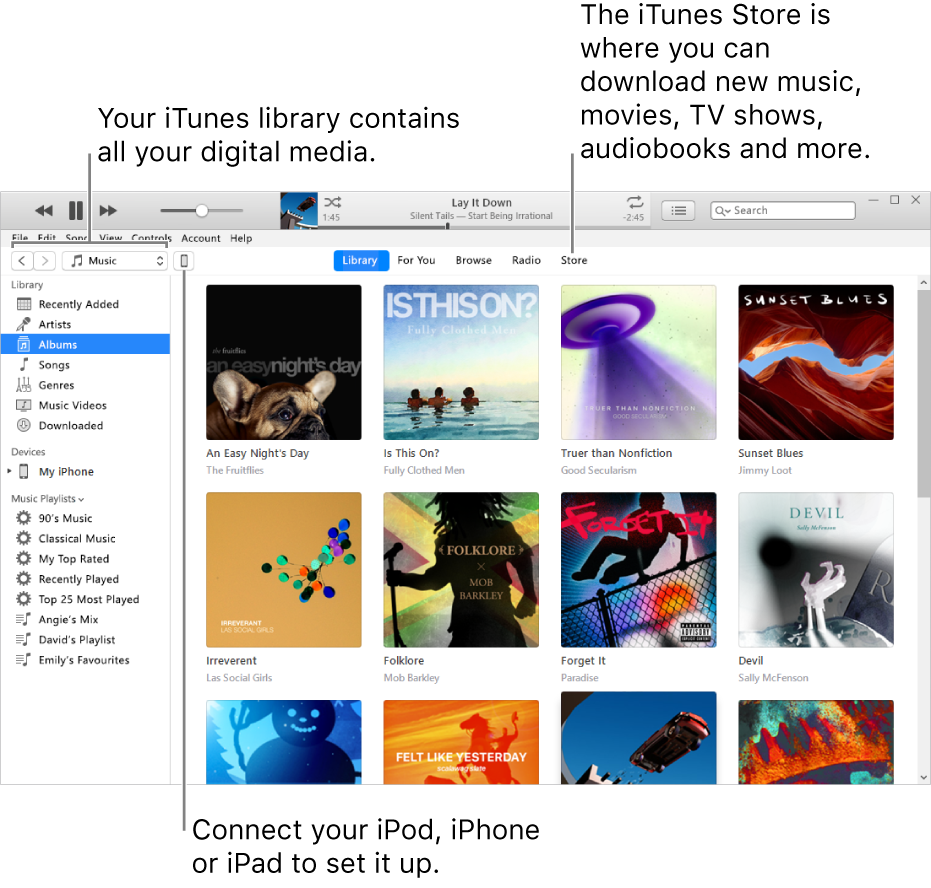Rewind to the previous track

click(43, 210)
